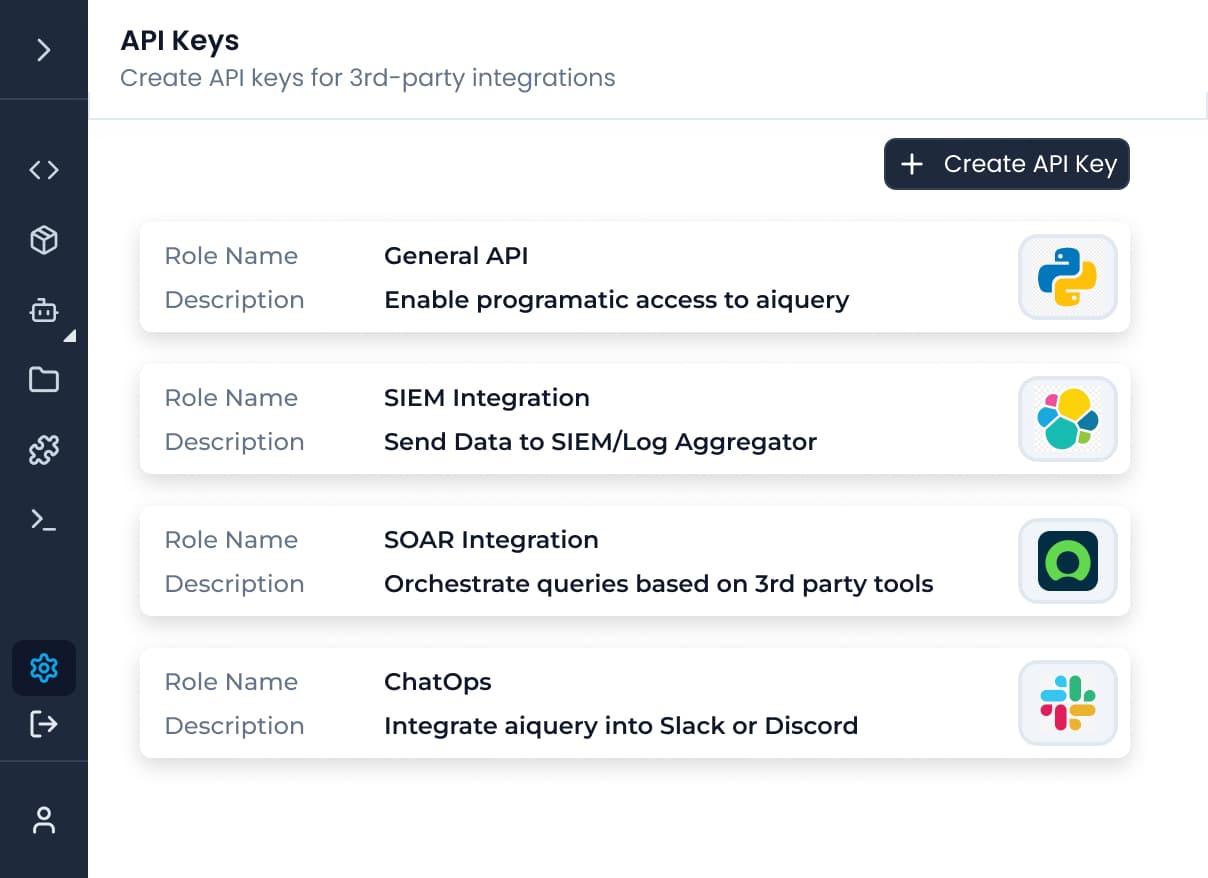Open the terminal icon in the sidebar

[44, 519]
